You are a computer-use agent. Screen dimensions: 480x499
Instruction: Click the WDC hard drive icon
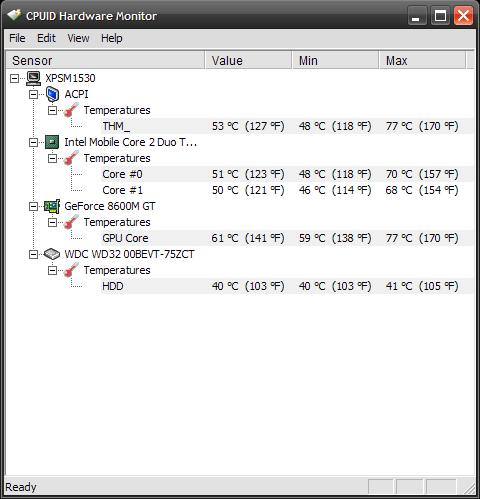tap(52, 254)
